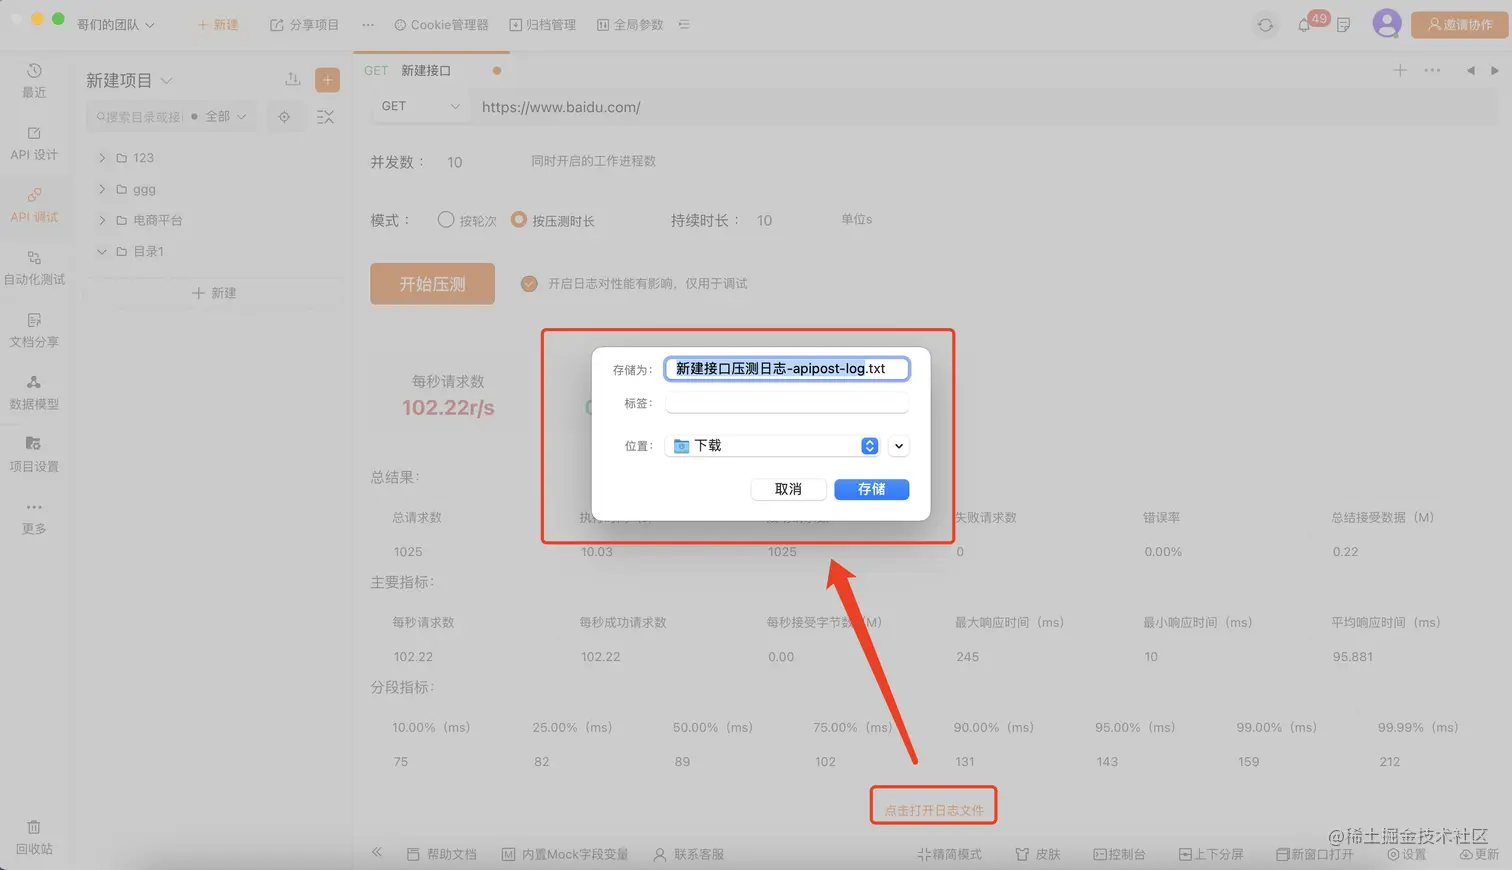Open 项目设置 in the sidebar
Screen dimensions: 1512x870
click(34, 455)
